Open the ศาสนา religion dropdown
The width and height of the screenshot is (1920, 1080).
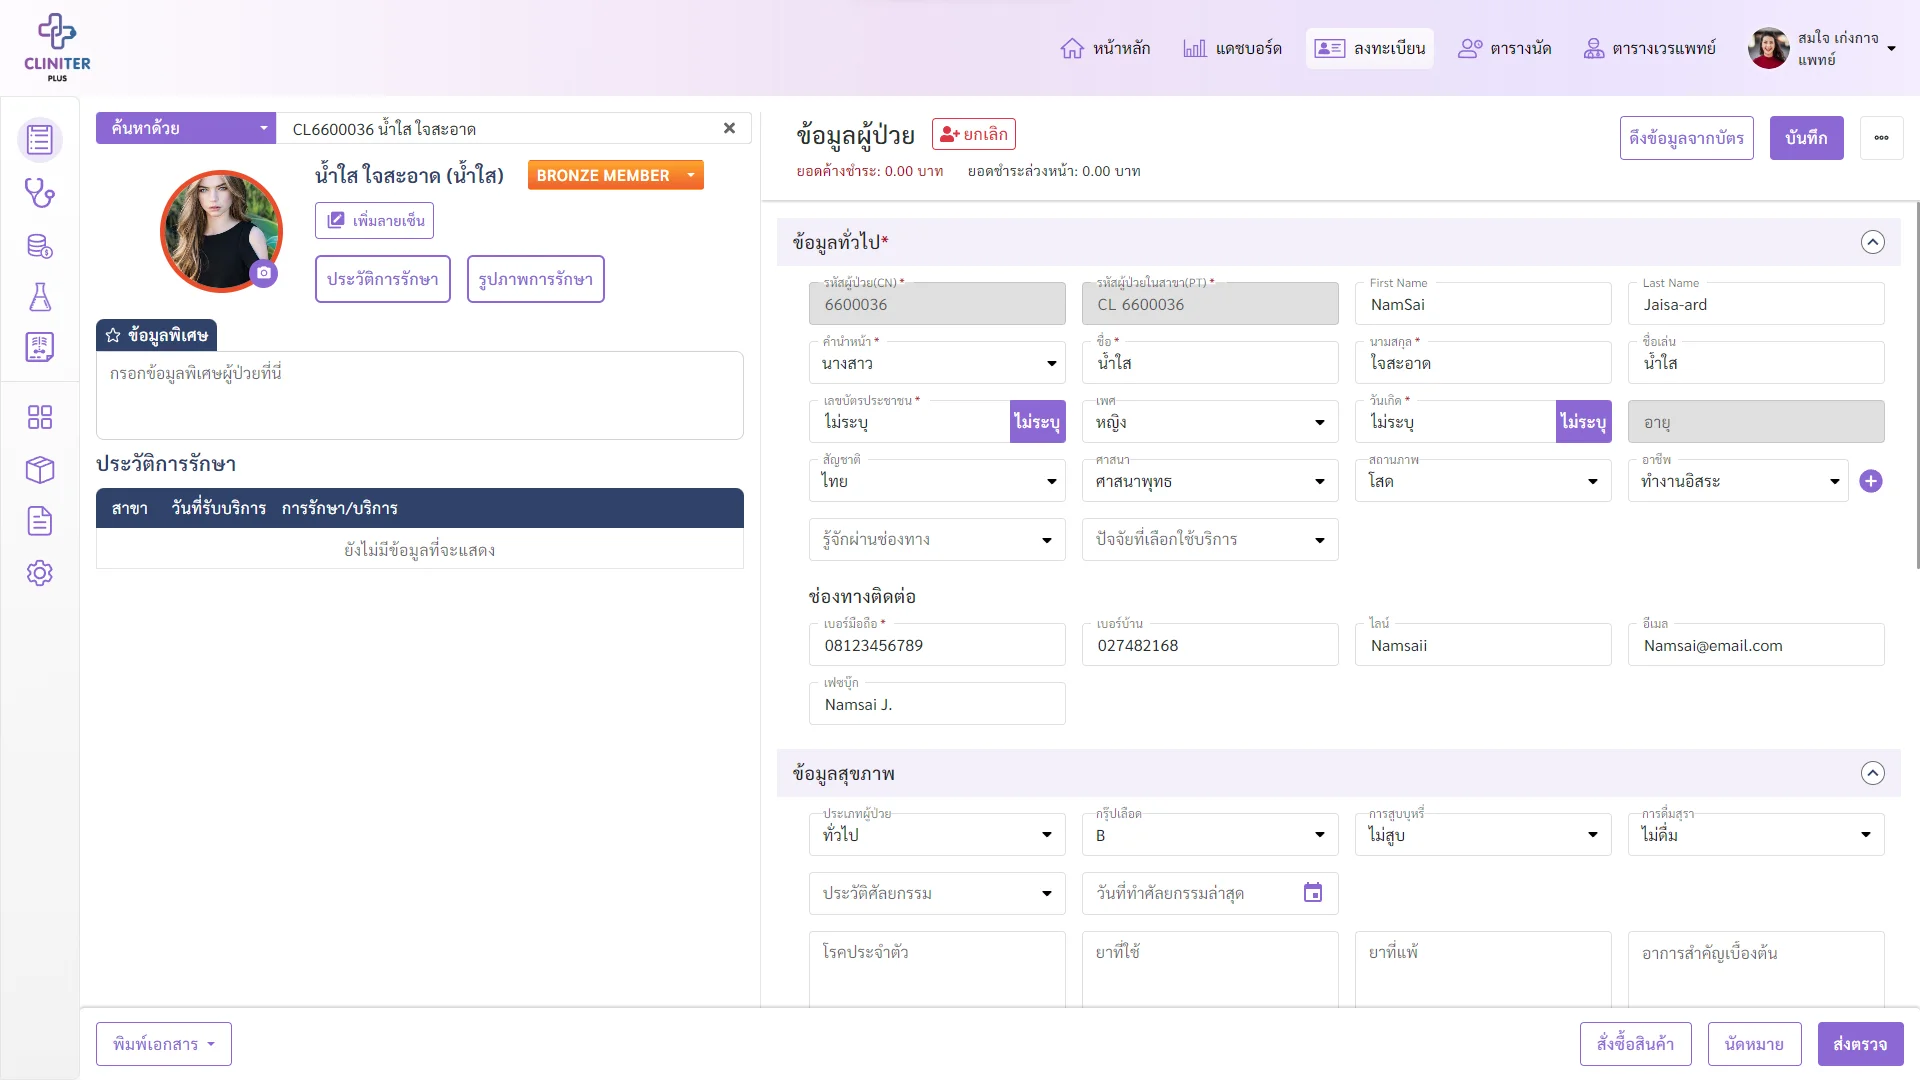[1210, 481]
